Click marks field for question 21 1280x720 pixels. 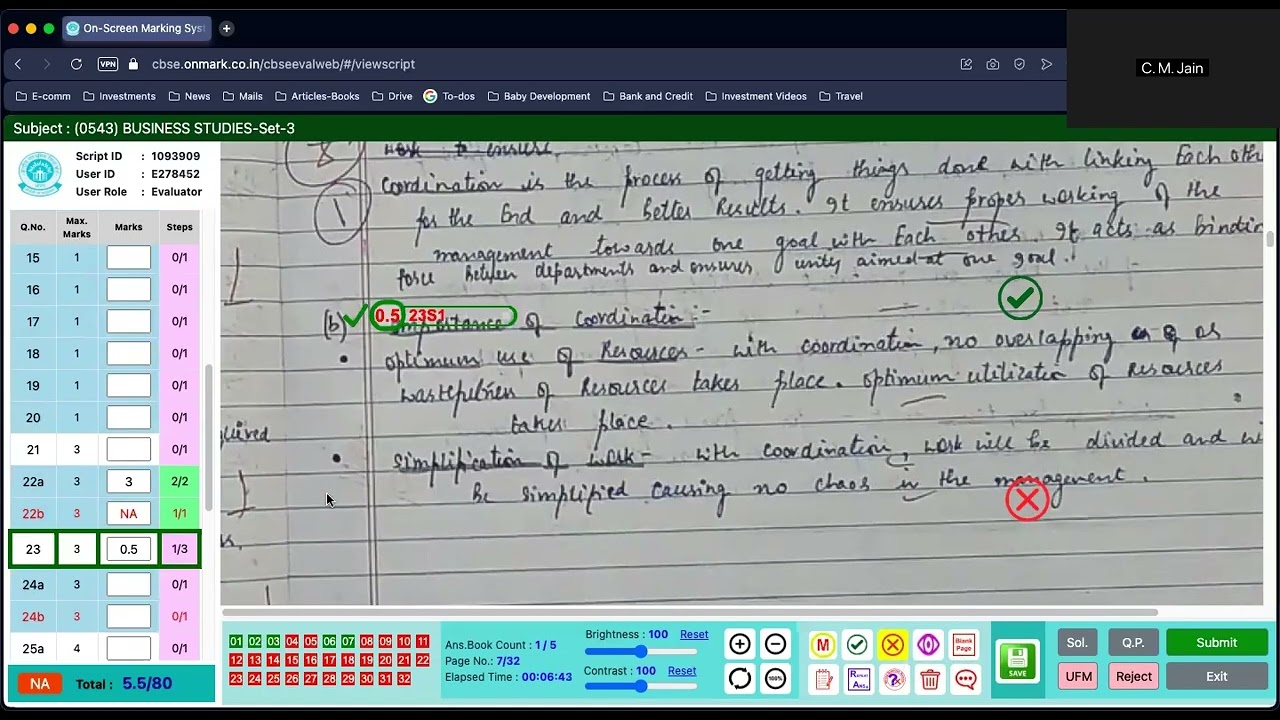point(129,450)
